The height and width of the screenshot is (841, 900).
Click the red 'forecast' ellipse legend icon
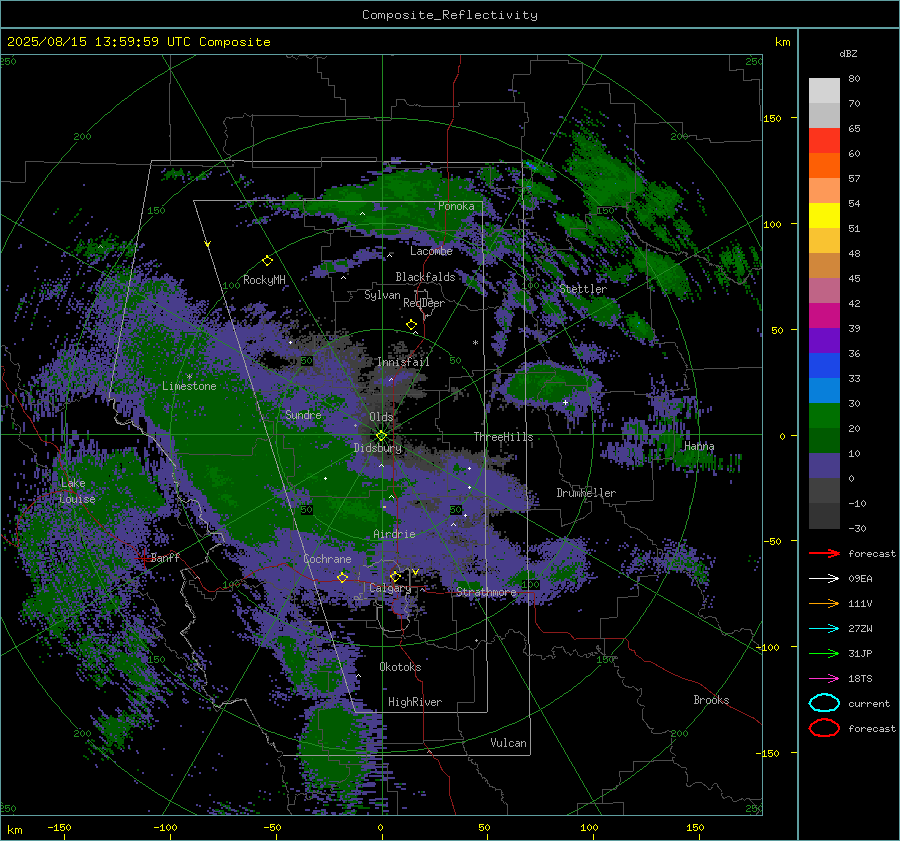point(824,728)
